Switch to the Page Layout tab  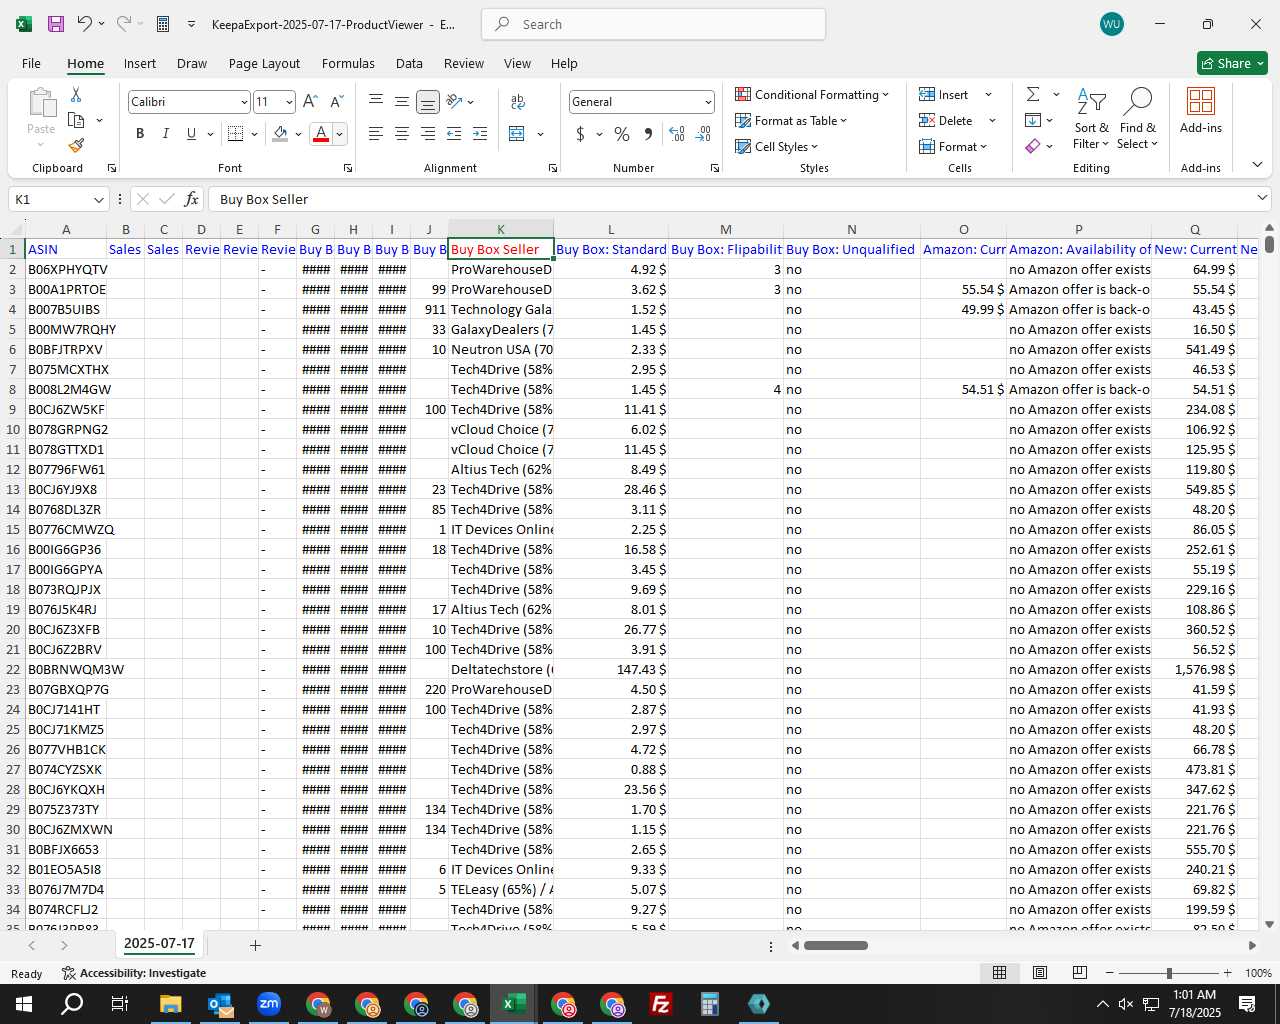pyautogui.click(x=264, y=63)
